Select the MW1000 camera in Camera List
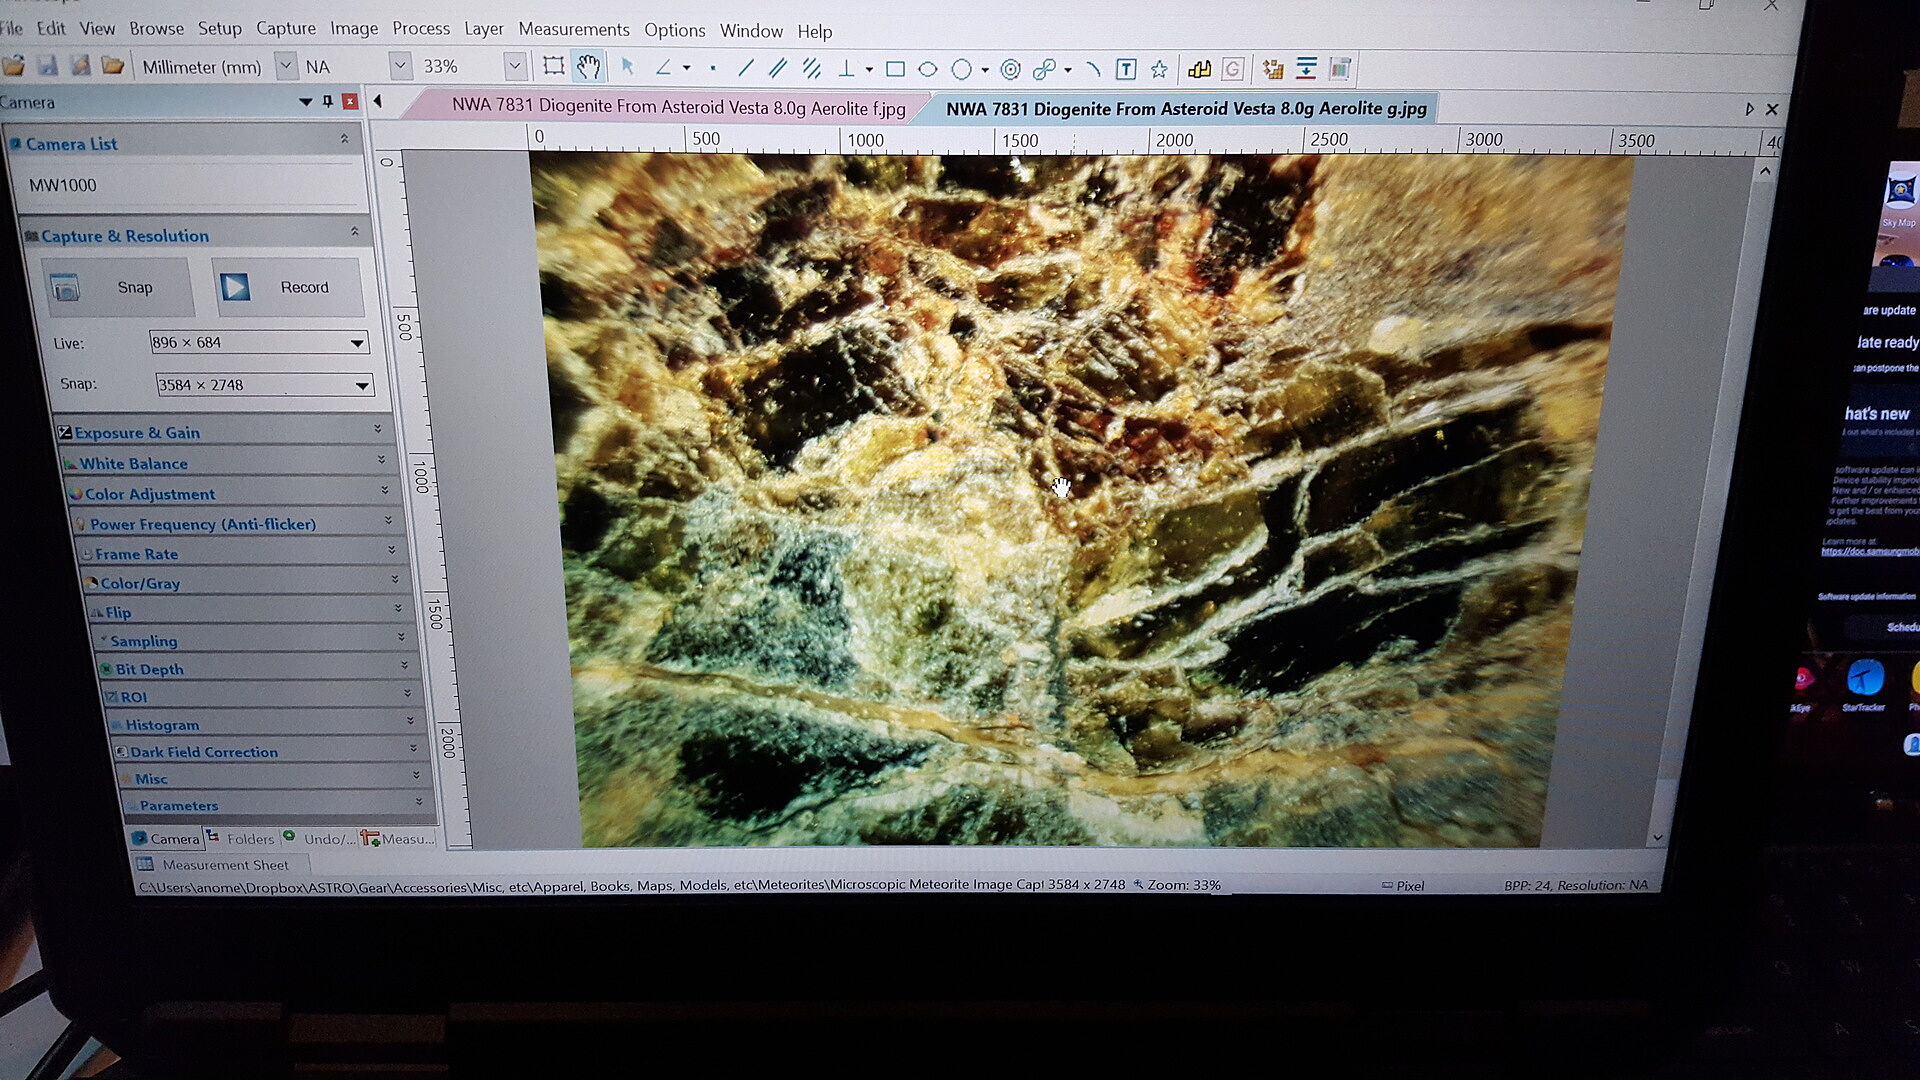1920x1080 pixels. [x=62, y=185]
